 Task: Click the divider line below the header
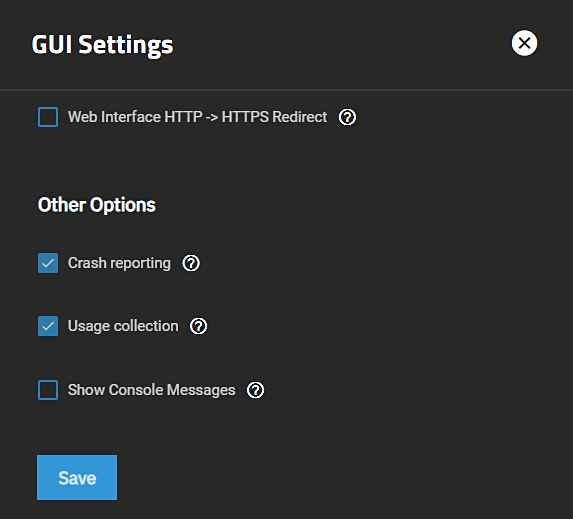click(x=286, y=90)
